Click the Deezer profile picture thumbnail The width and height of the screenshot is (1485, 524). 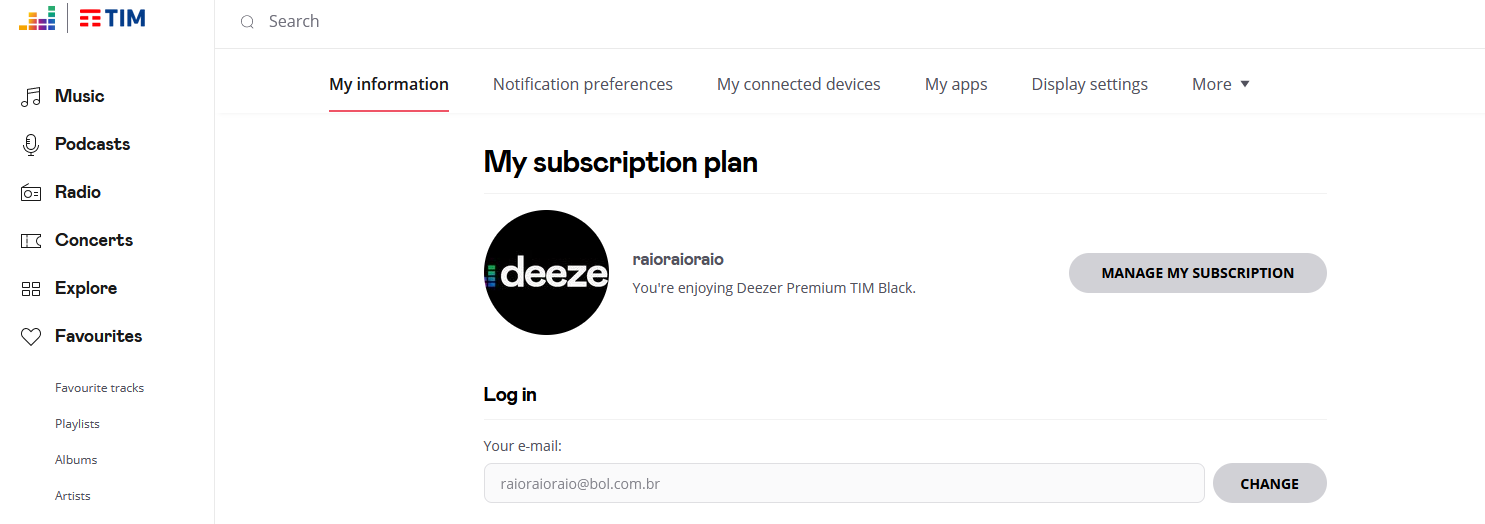546,273
